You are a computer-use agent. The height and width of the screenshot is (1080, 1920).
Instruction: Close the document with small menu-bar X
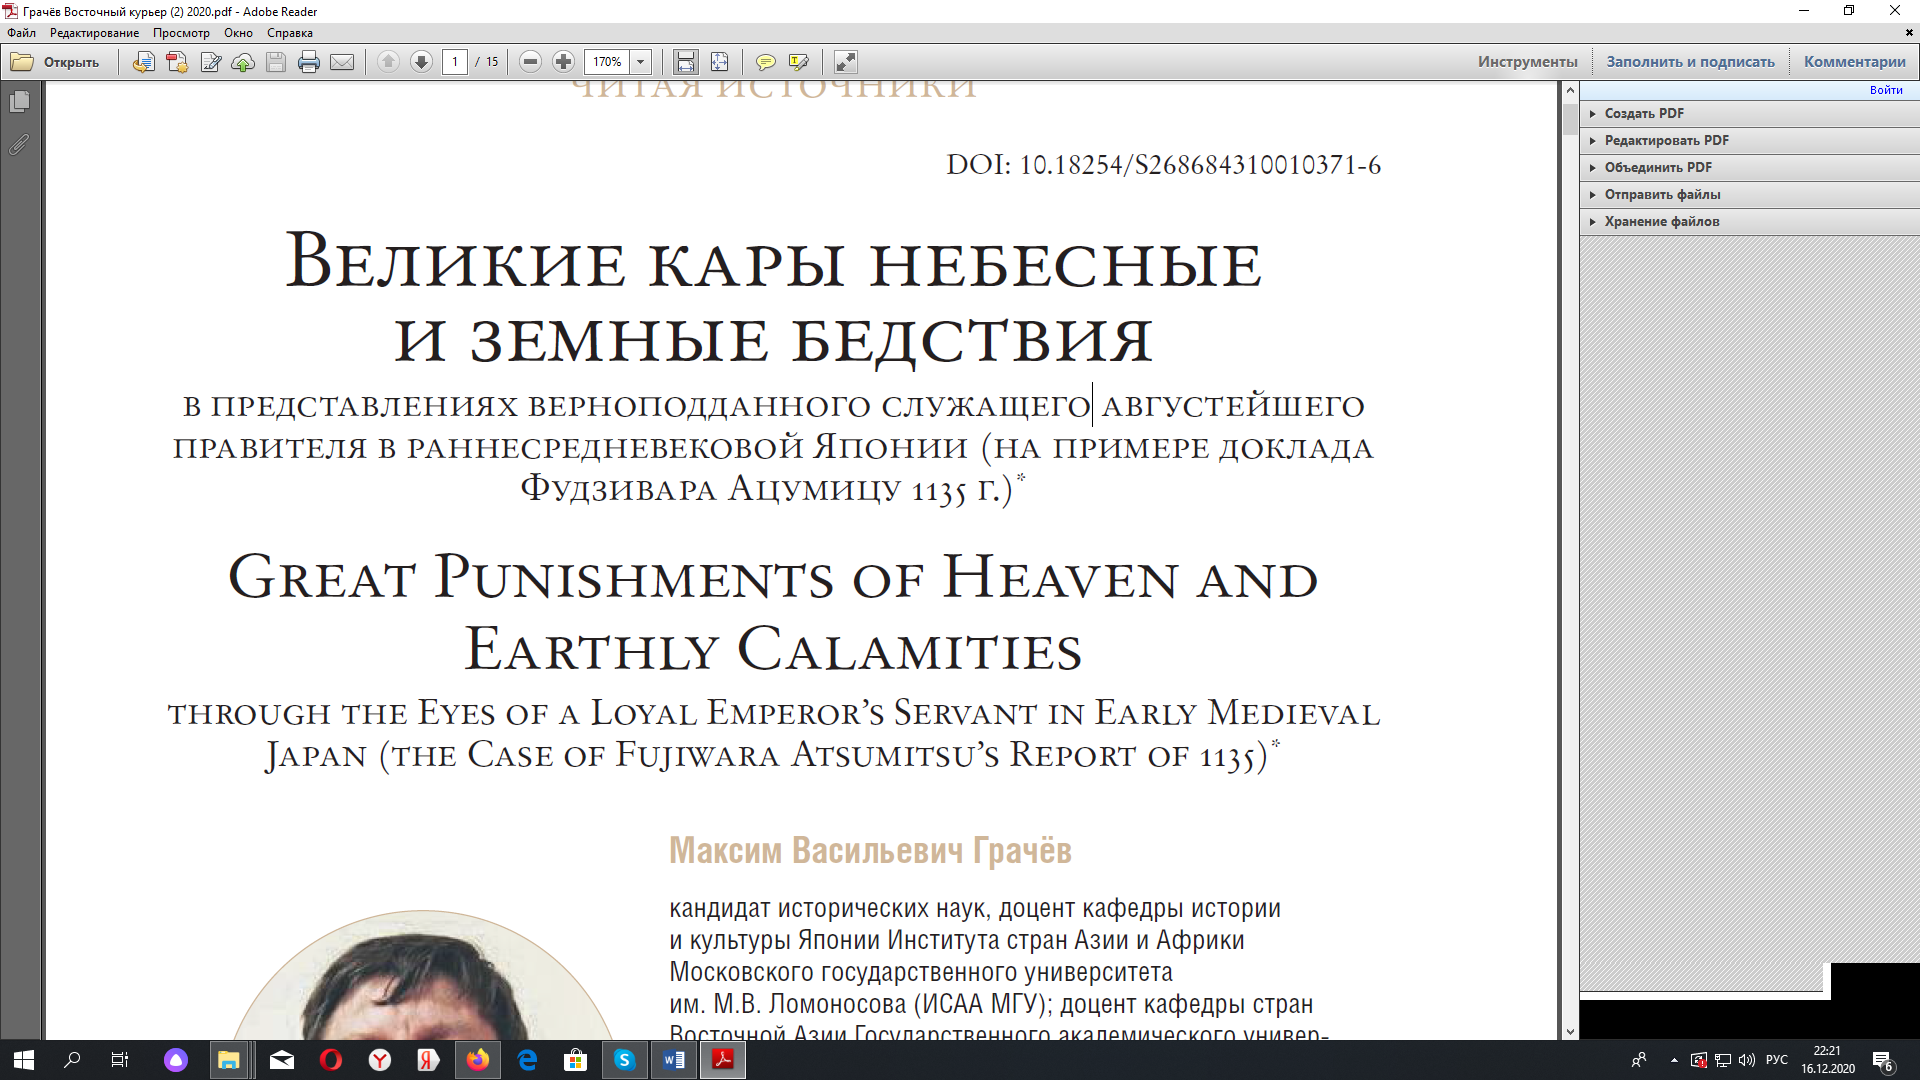click(1909, 33)
